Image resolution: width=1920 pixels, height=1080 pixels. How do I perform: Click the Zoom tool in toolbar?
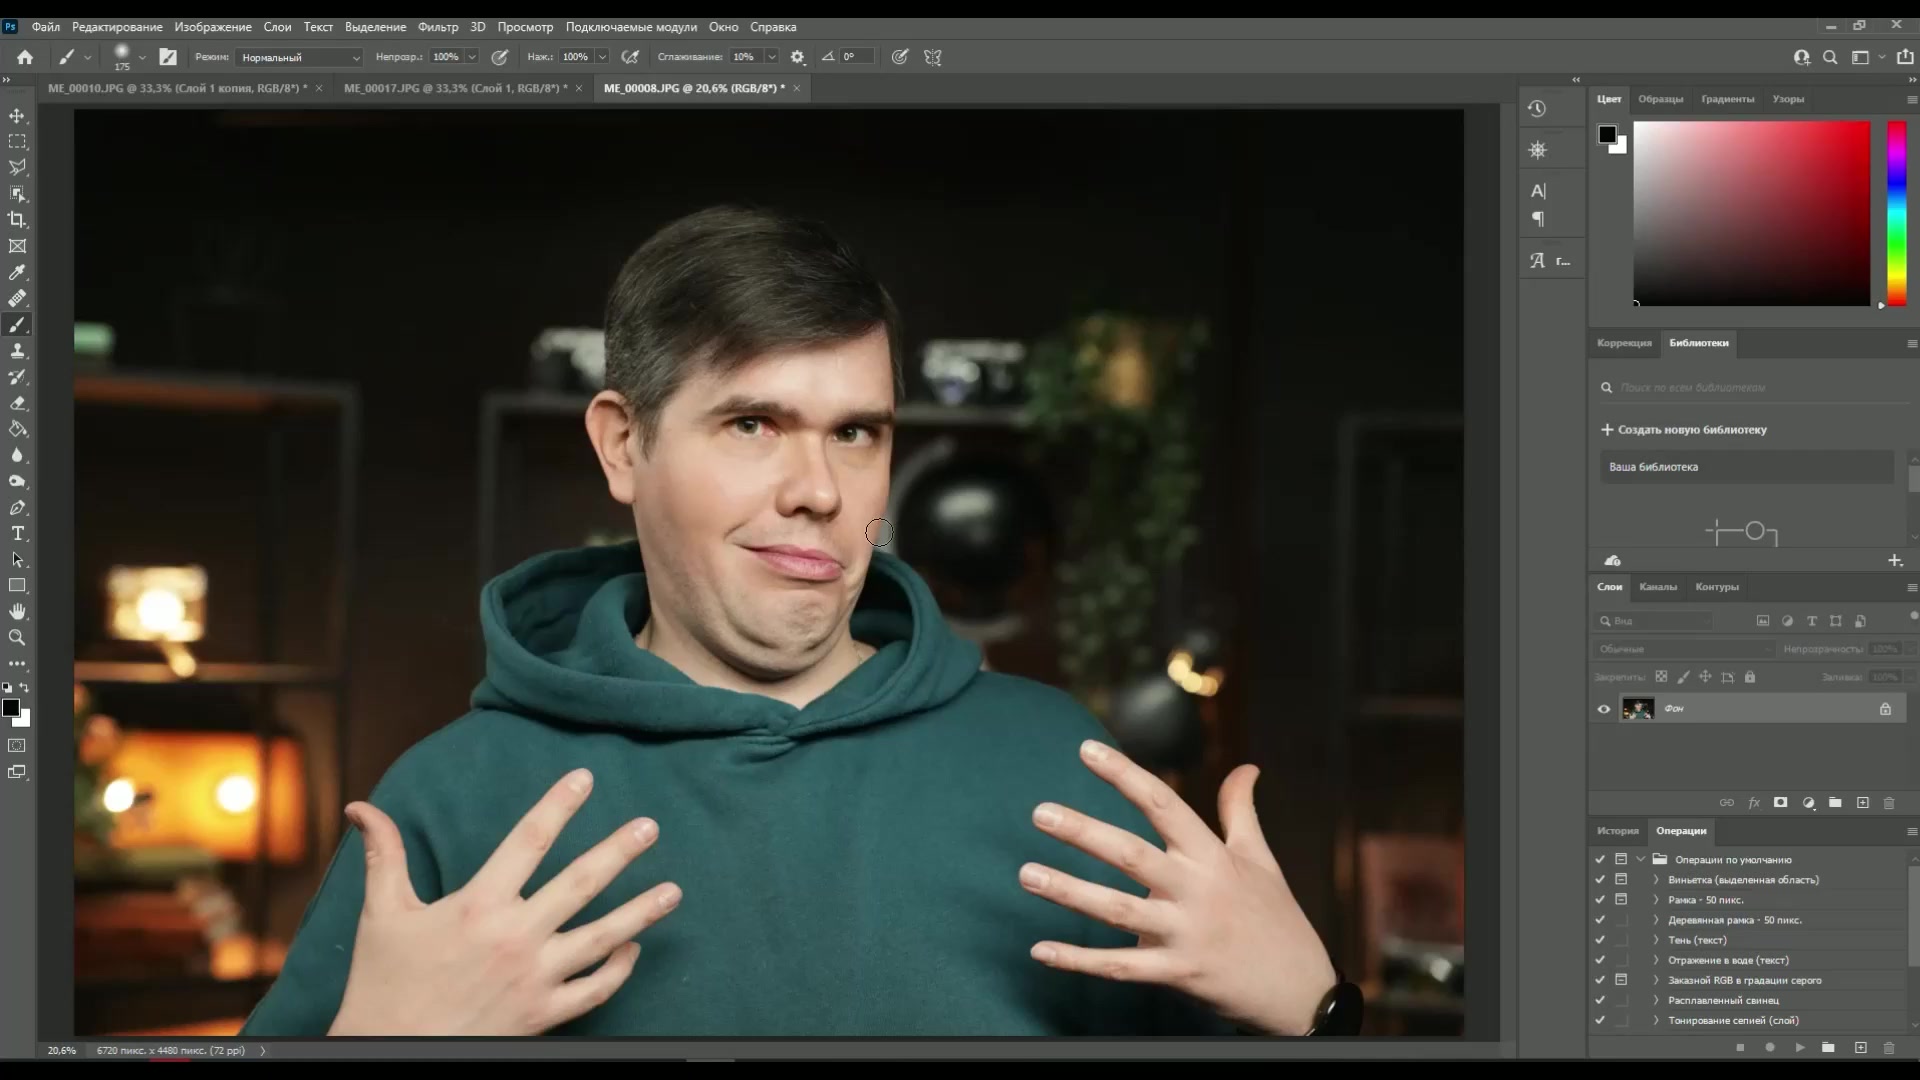17,638
